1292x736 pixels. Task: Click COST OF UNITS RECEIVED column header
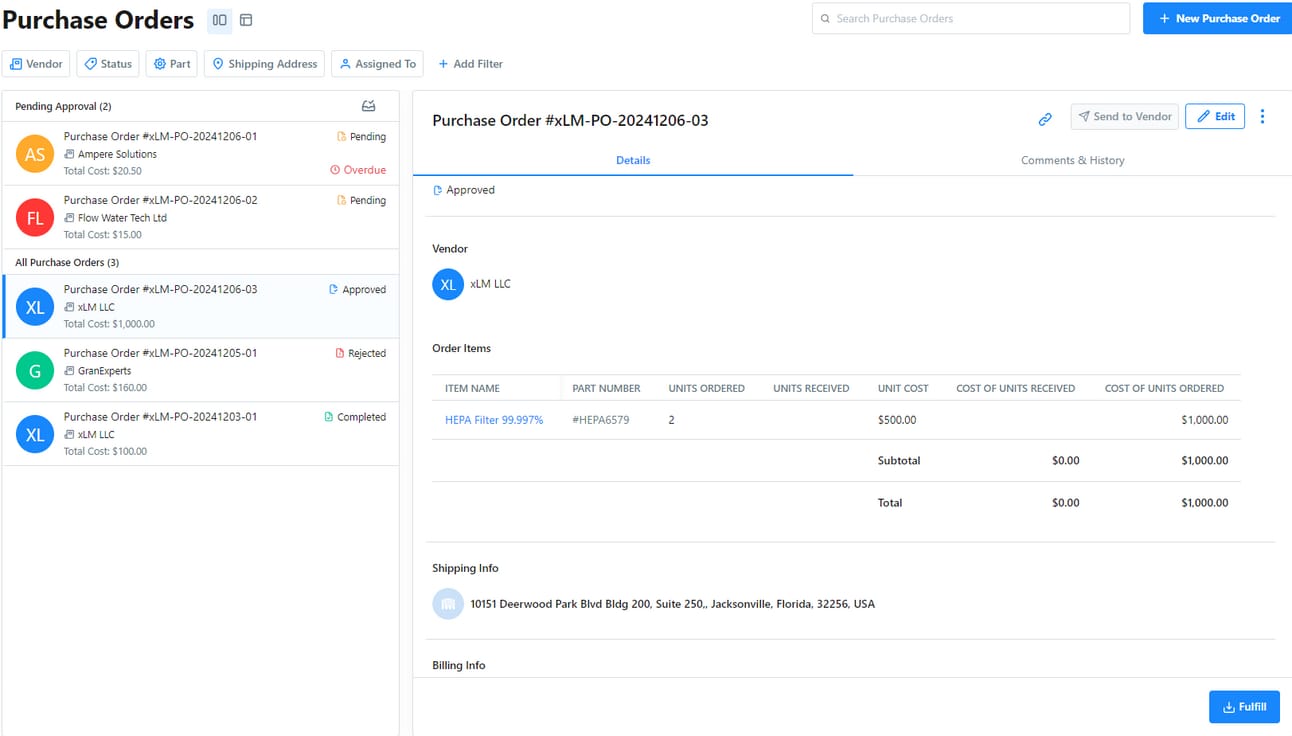click(1016, 388)
